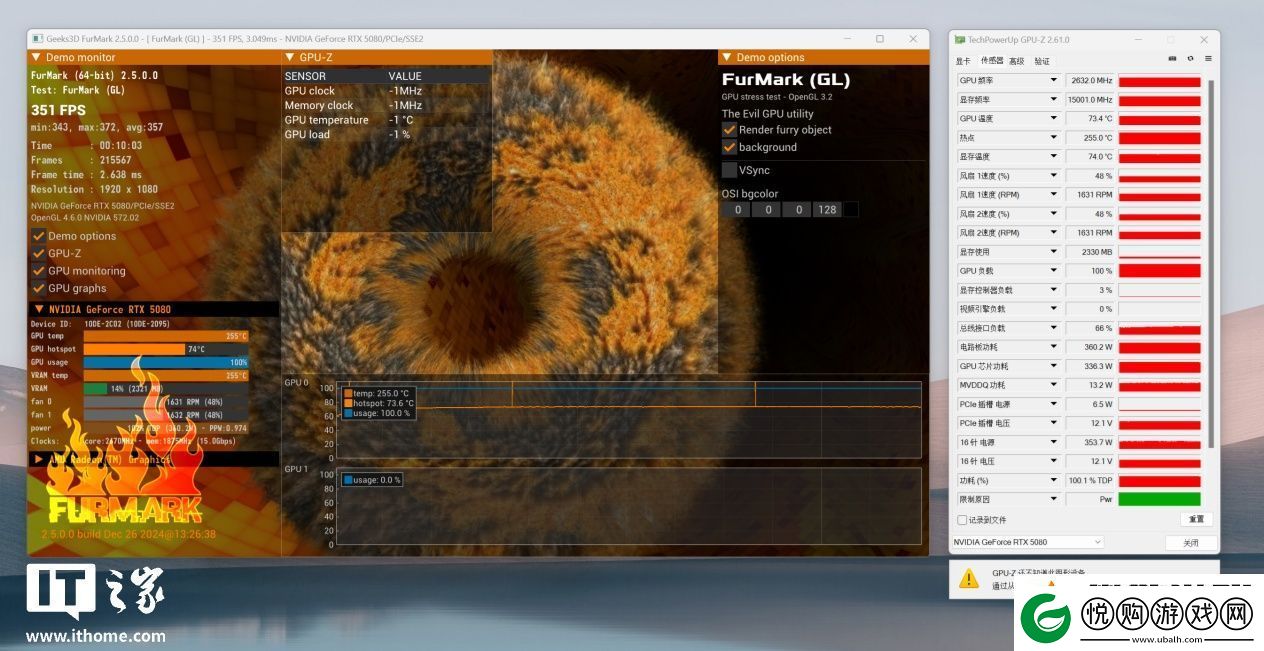This screenshot has height=651, width=1264.
Task: Click the GPU 1 usage graph
Action: [x=629, y=506]
